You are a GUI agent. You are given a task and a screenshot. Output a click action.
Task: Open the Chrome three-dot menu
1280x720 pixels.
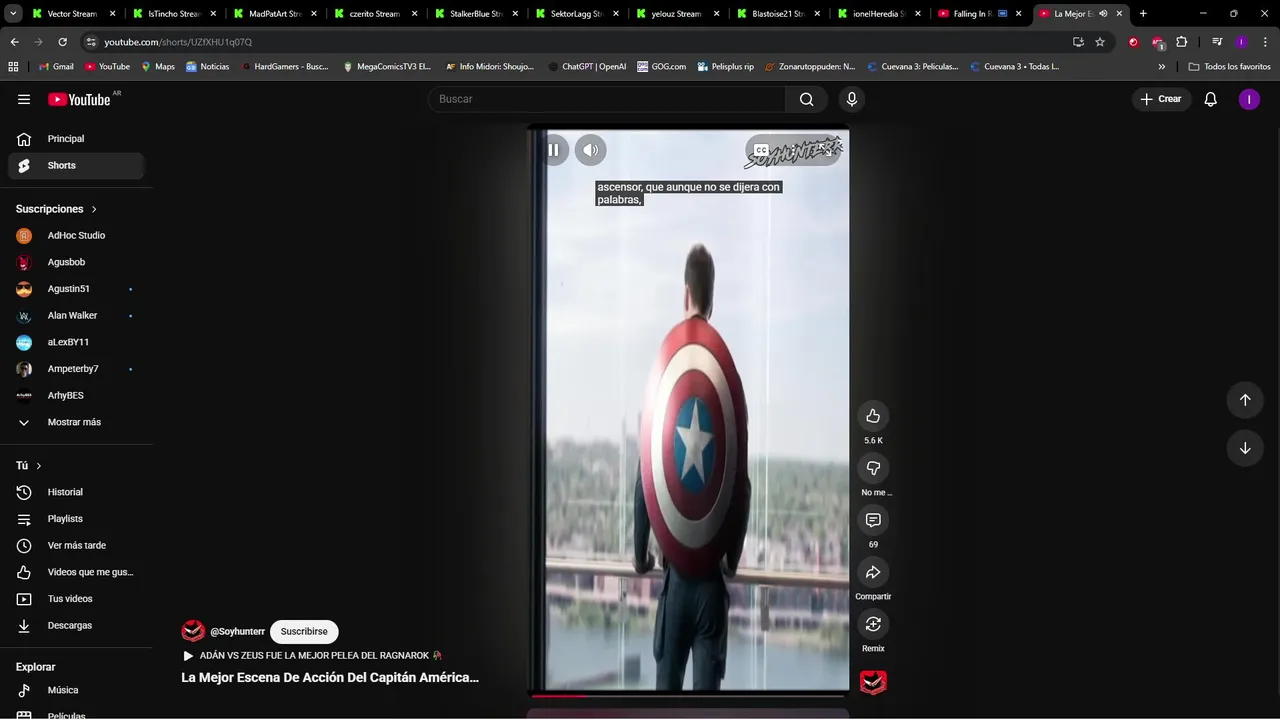coord(1264,42)
